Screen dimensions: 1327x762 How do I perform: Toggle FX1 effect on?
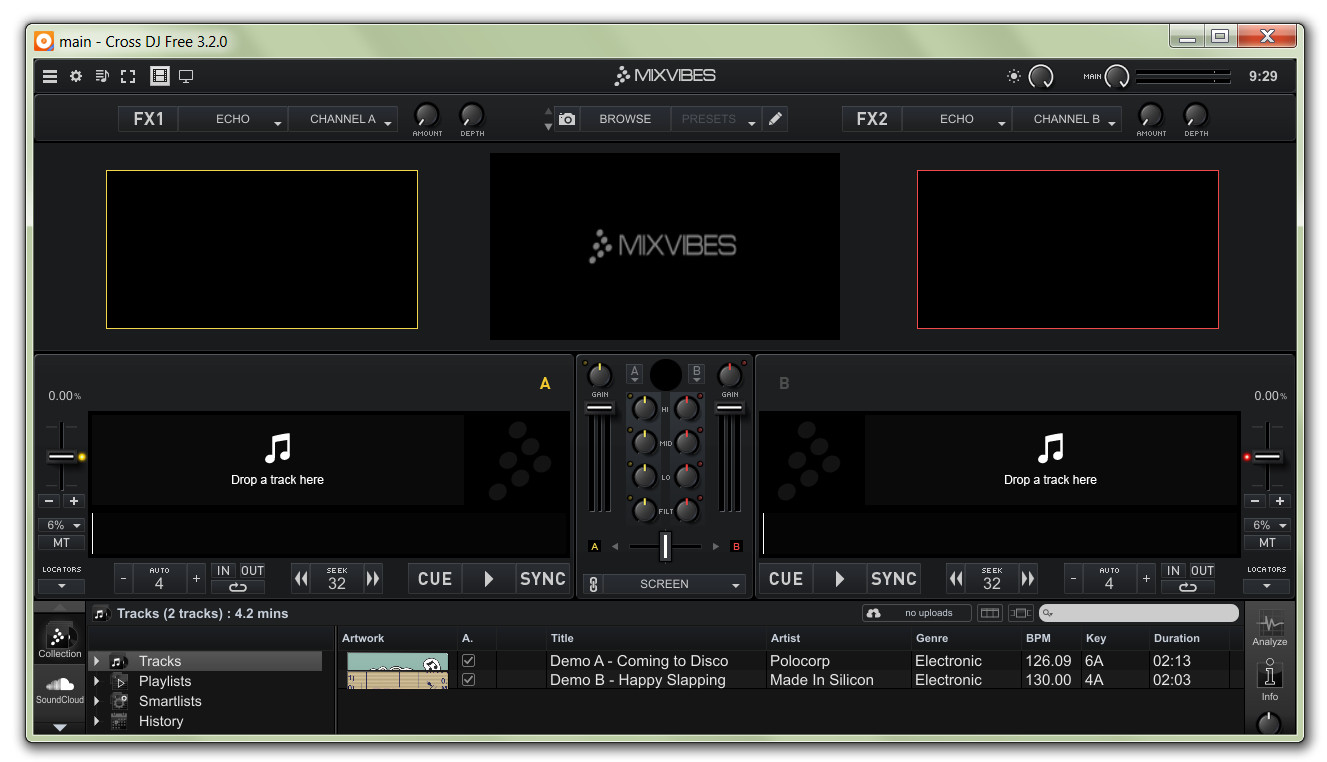(148, 119)
